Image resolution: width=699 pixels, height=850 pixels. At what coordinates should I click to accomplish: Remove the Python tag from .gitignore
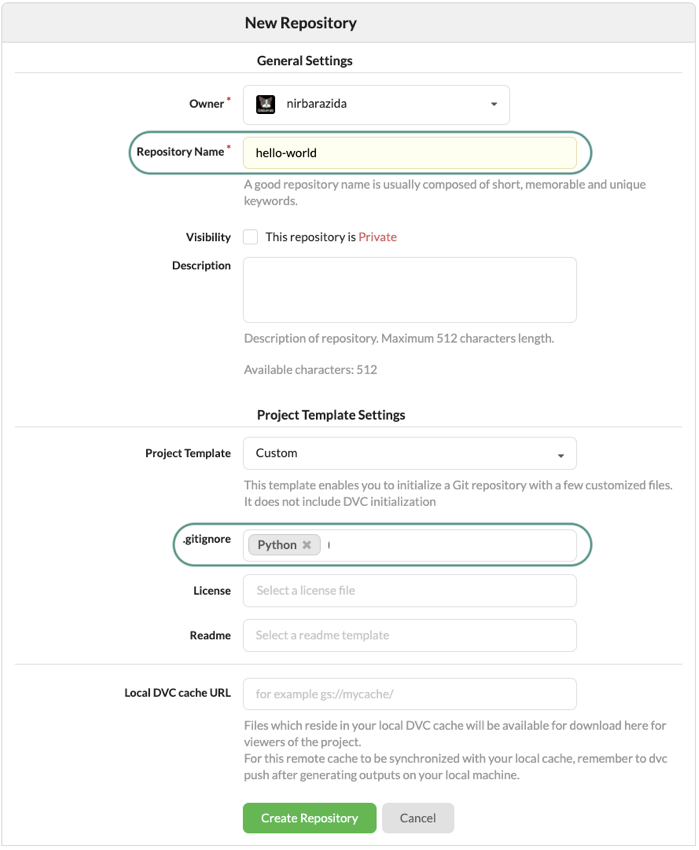[x=307, y=545]
